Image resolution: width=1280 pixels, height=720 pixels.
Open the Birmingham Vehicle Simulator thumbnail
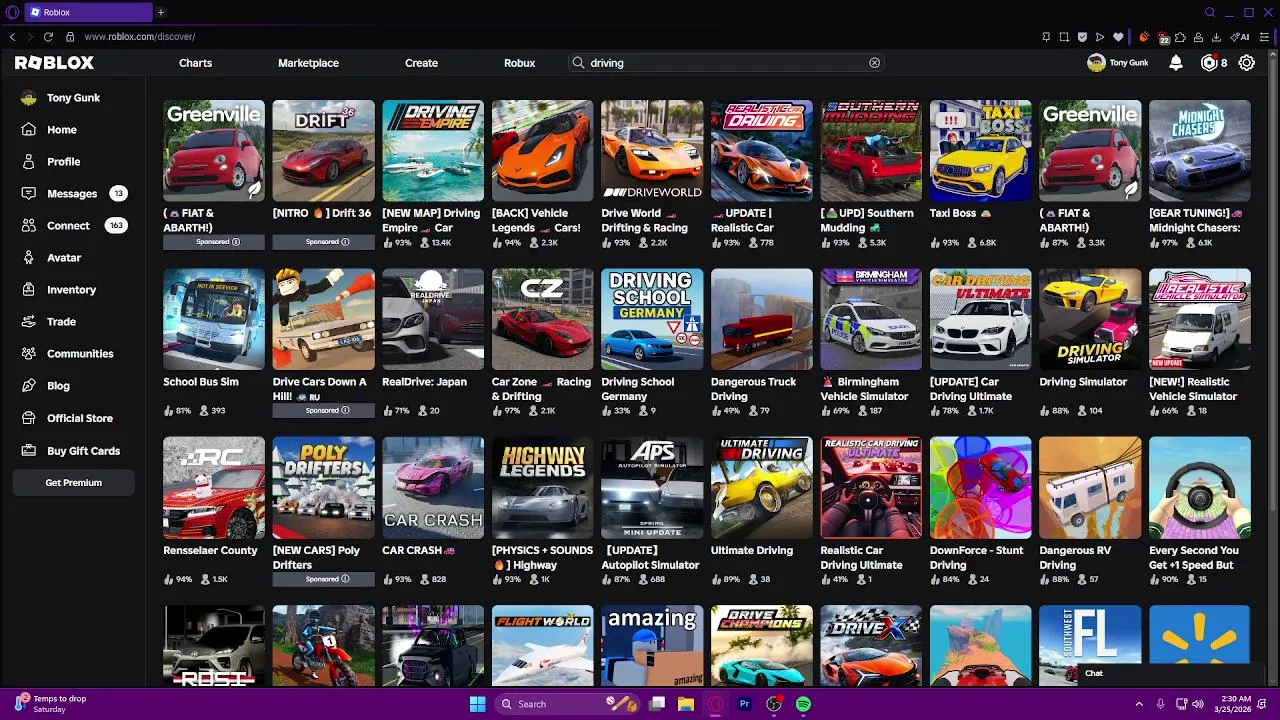click(x=871, y=320)
